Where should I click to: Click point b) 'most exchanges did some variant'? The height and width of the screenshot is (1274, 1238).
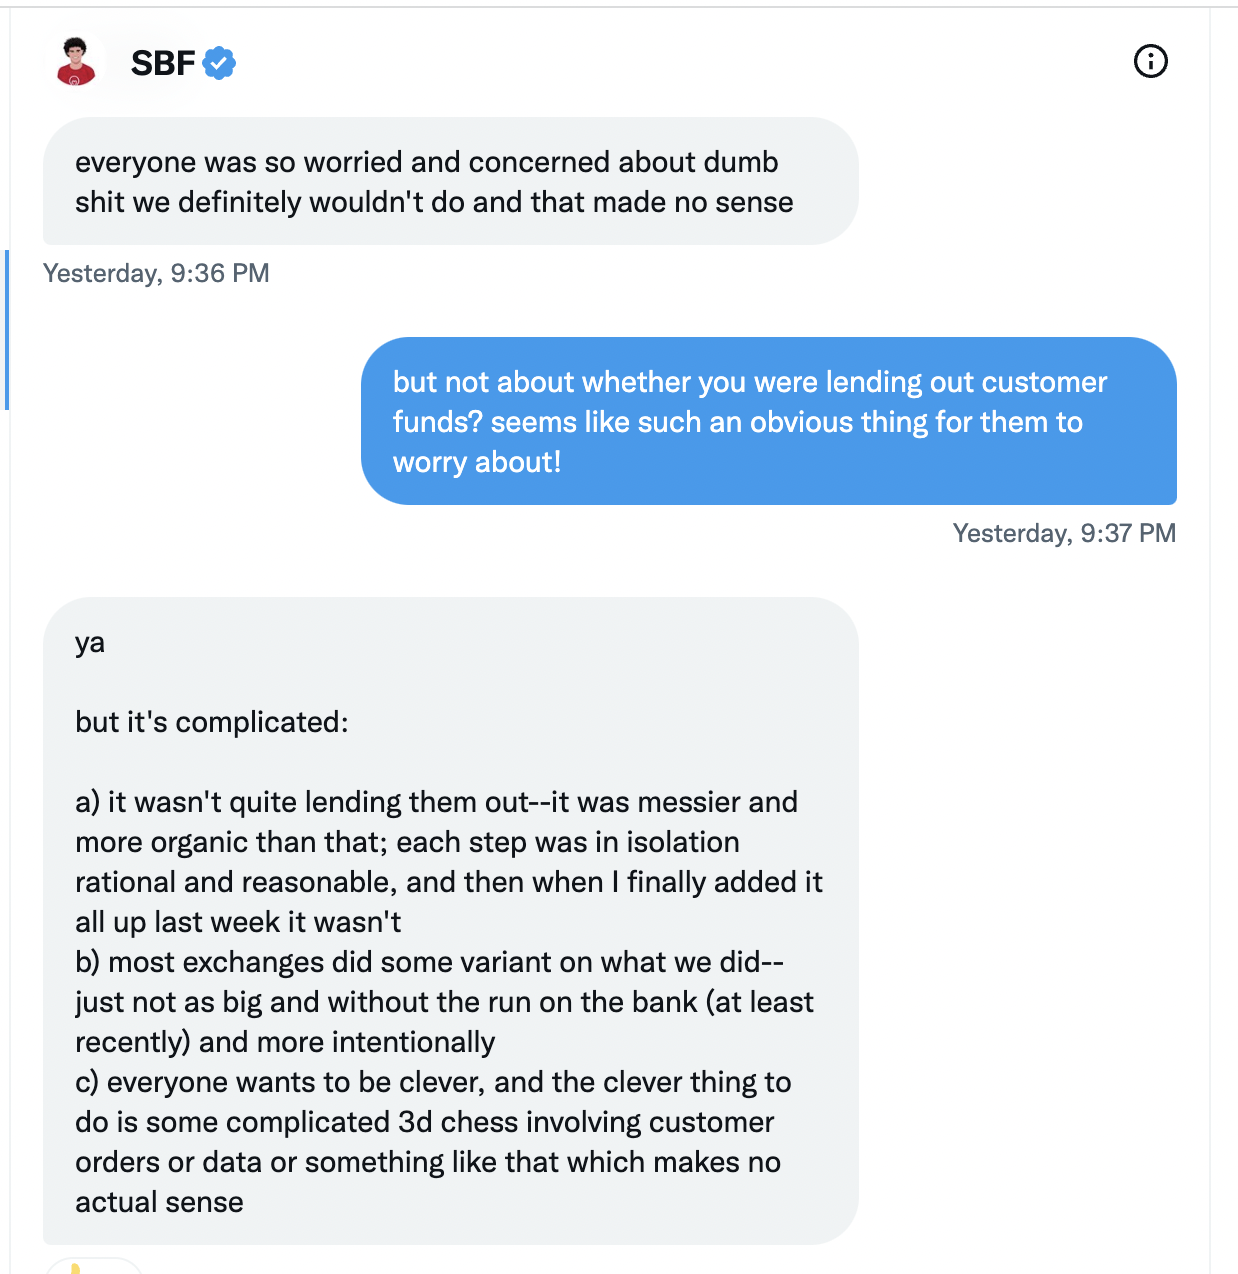pyautogui.click(x=445, y=1002)
